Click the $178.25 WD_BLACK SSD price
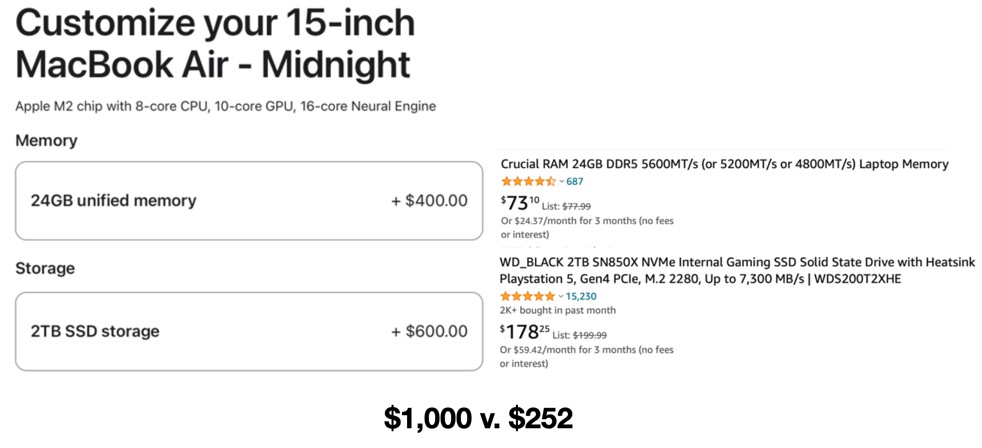The height and width of the screenshot is (448, 982). [x=524, y=332]
